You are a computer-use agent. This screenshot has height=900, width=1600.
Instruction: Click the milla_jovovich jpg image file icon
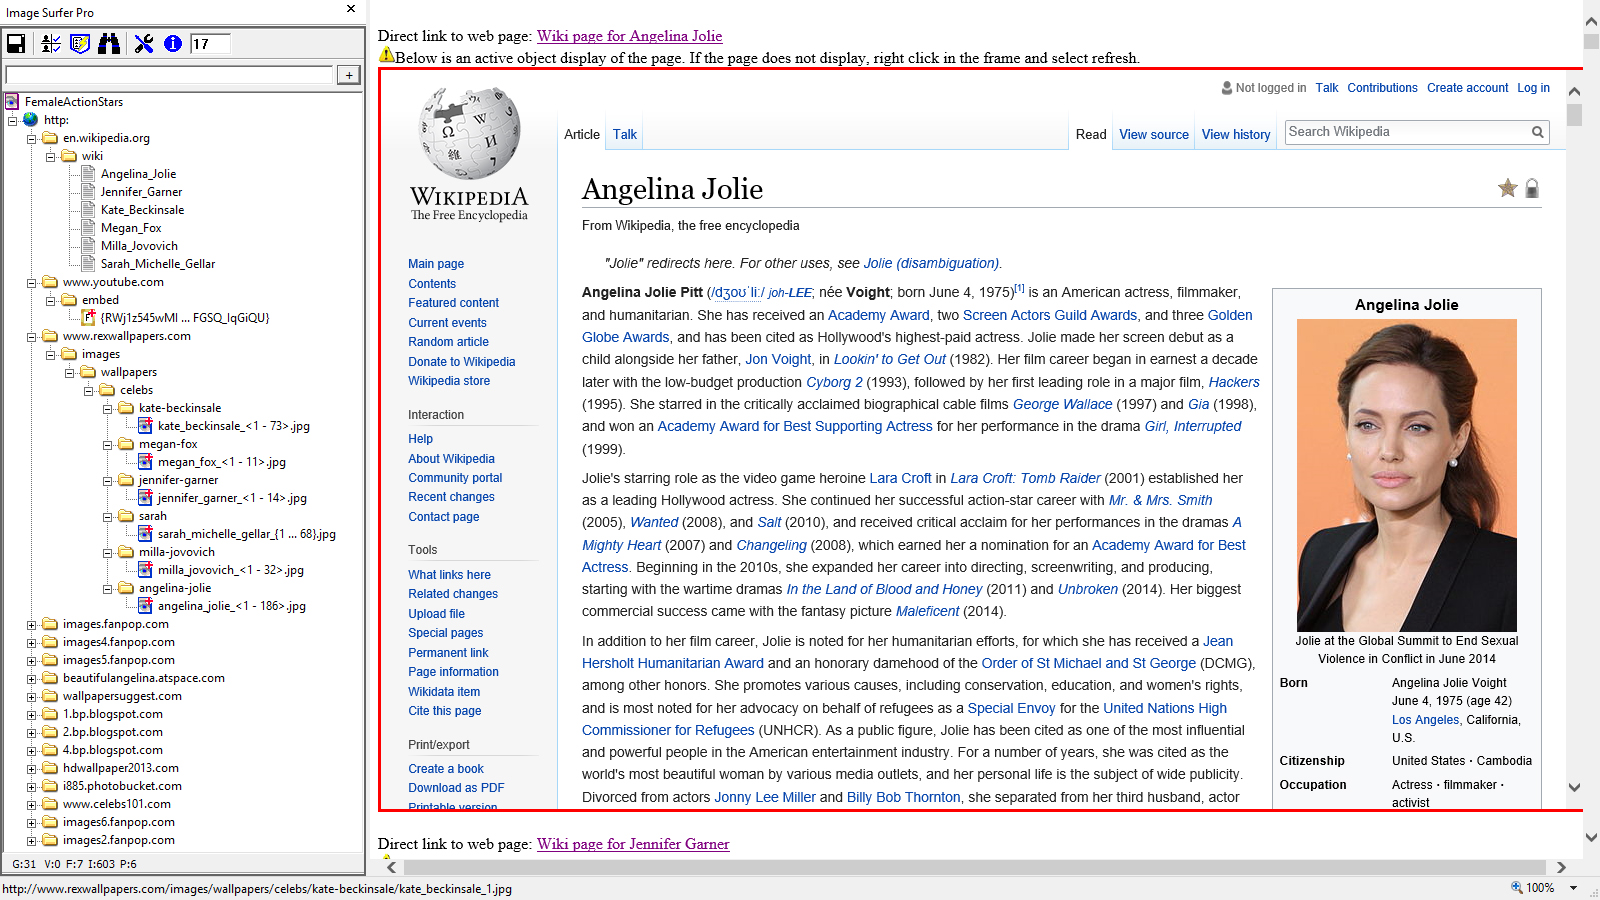click(145, 570)
